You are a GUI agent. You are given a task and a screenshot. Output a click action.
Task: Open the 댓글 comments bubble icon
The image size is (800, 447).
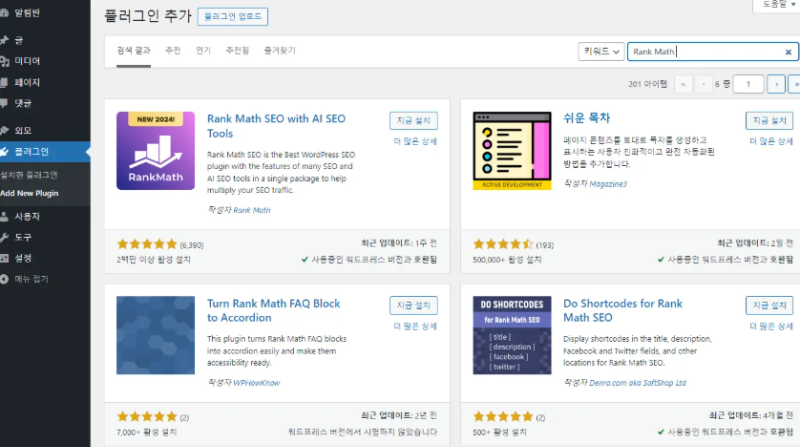click(4, 103)
